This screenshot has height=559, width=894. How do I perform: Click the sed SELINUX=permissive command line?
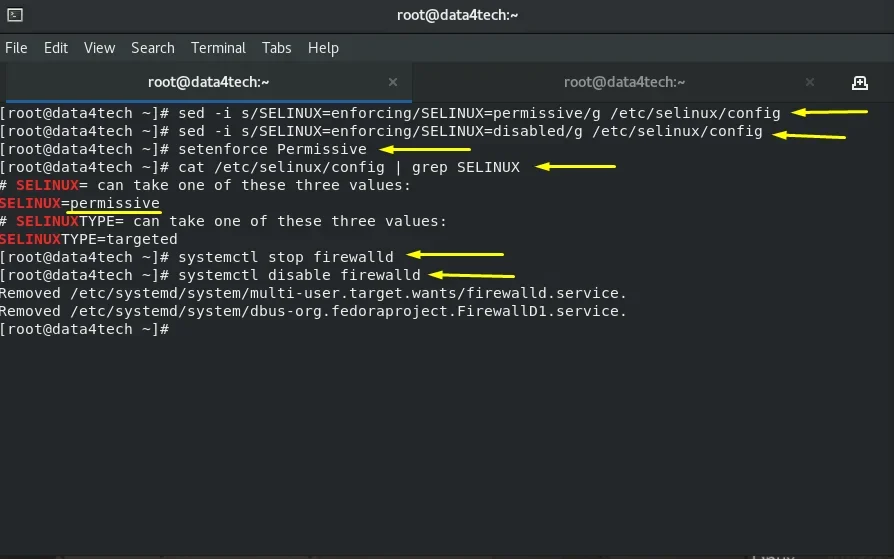[390, 113]
